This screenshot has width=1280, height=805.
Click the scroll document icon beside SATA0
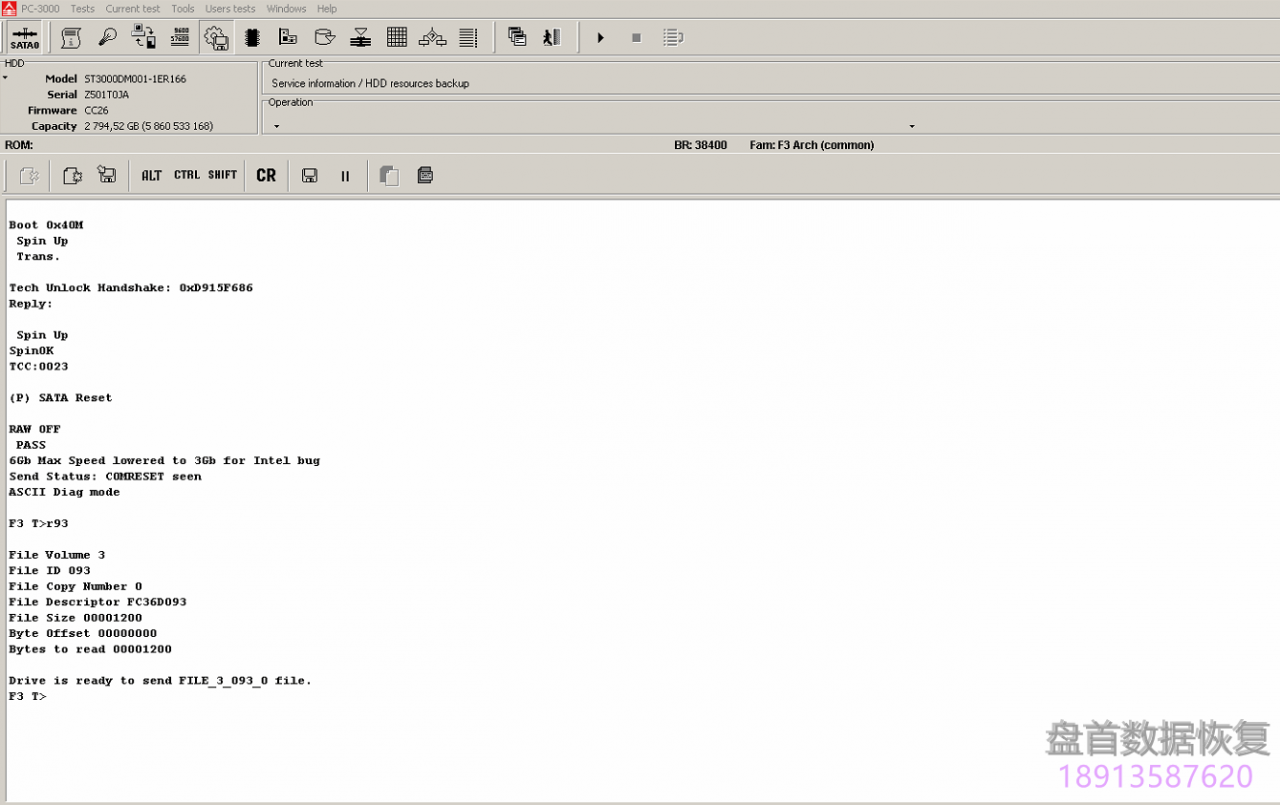(x=71, y=38)
